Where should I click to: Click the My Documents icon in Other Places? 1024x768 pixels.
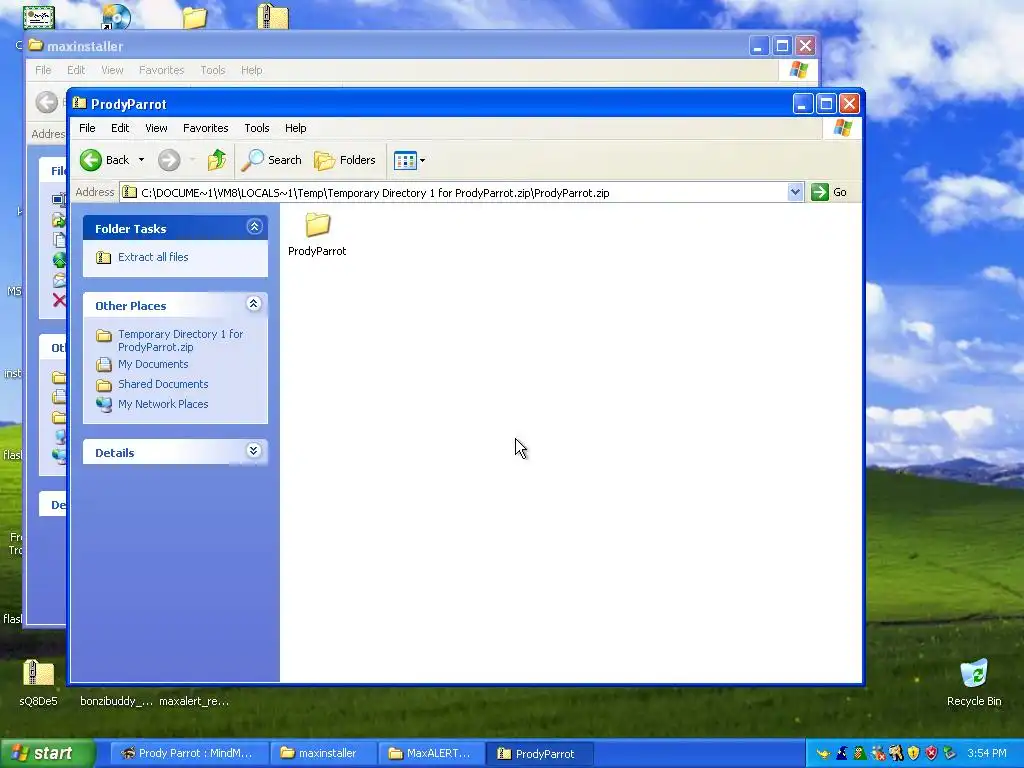(x=104, y=364)
